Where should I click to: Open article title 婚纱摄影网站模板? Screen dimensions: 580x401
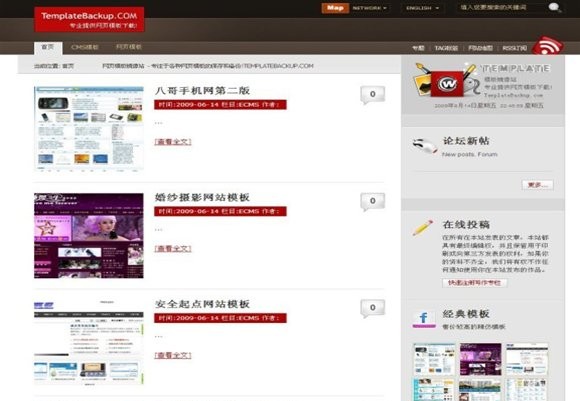pyautogui.click(x=202, y=198)
